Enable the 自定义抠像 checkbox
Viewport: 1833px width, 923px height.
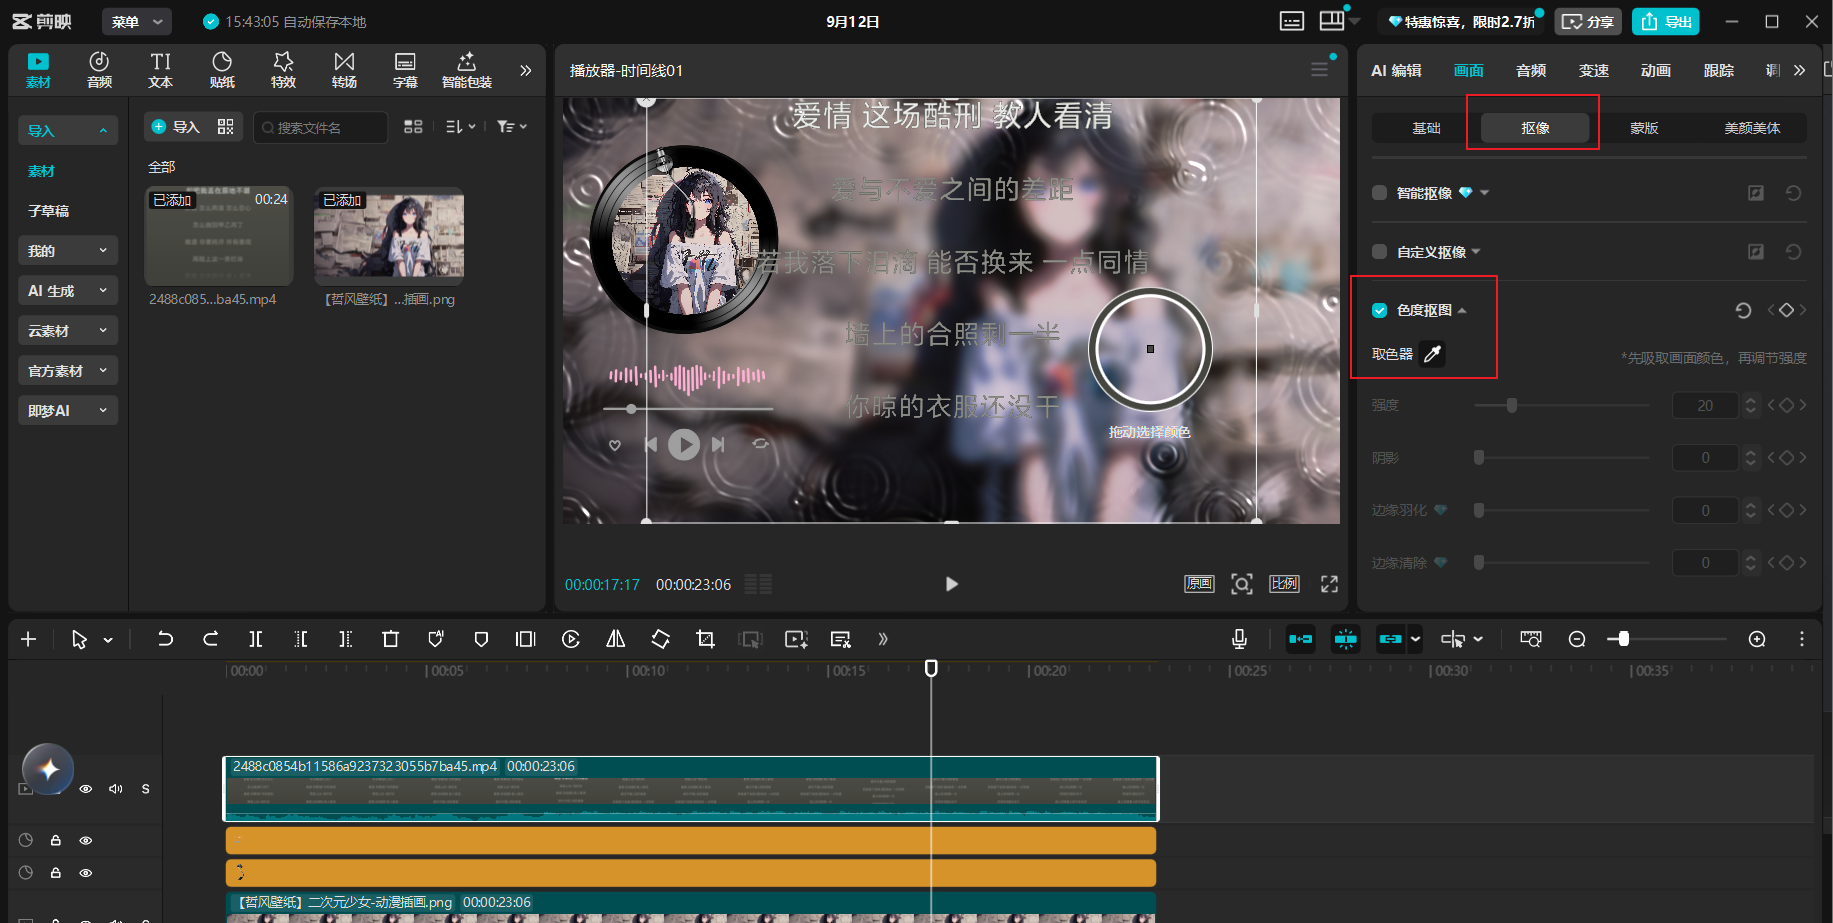1380,252
